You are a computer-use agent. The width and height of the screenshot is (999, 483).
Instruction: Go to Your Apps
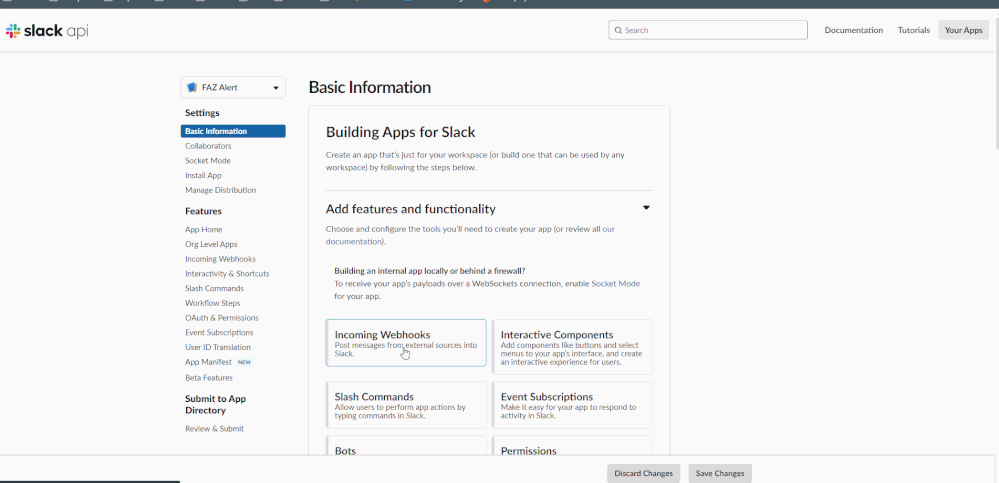click(963, 30)
